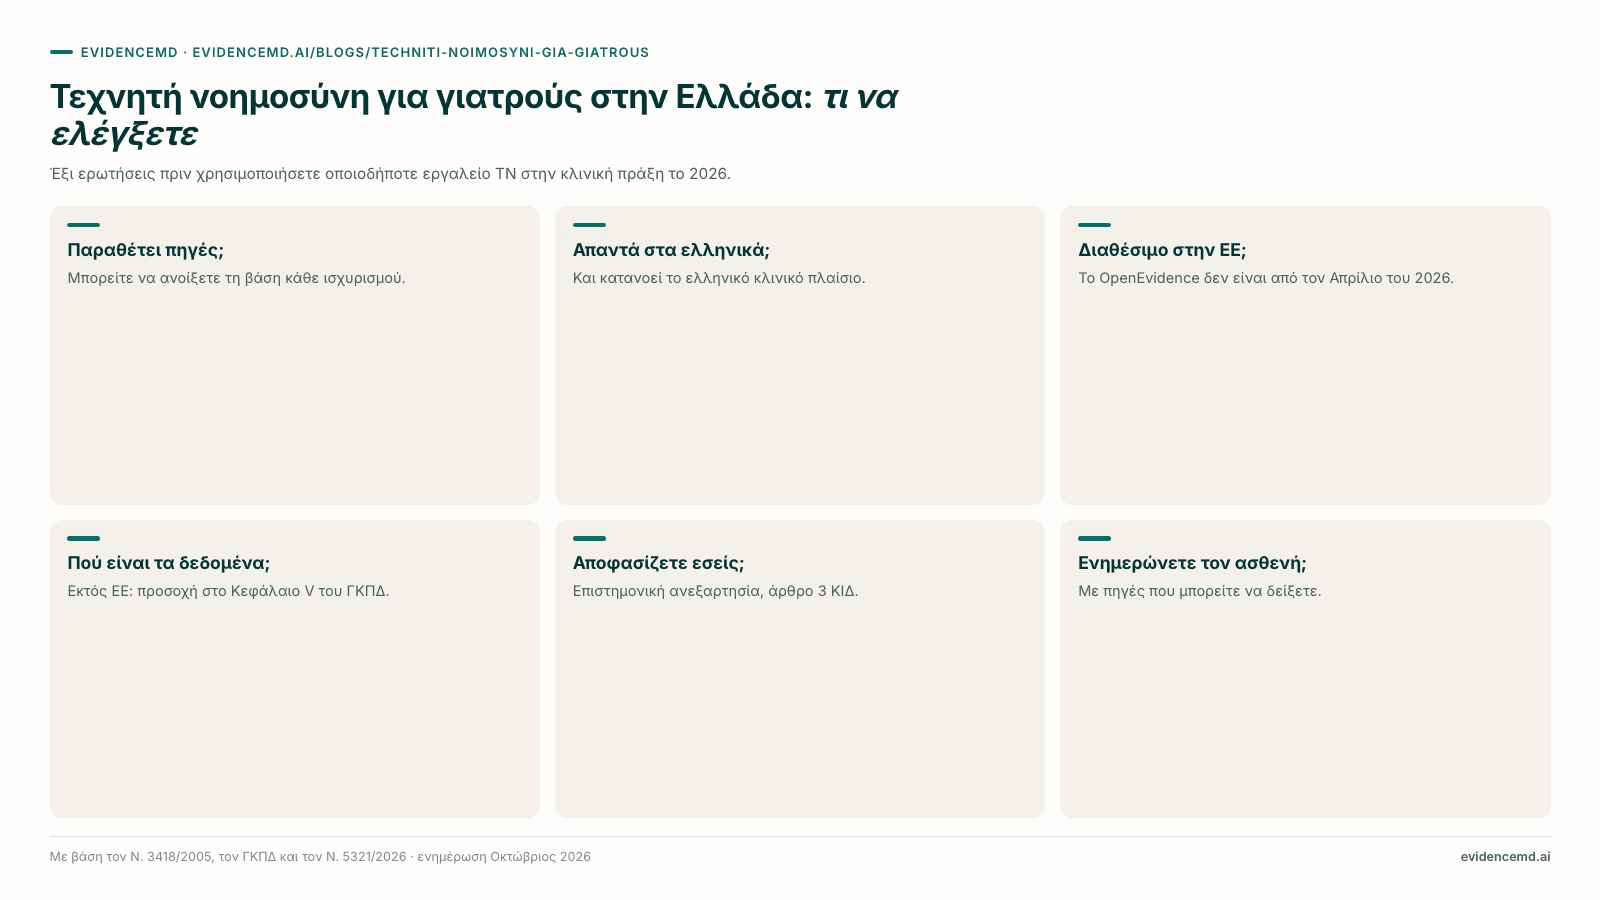
Task: Click text 'Και κατανοεί το ελληνικό κλινικό πλαίσιο.'
Action: click(718, 278)
